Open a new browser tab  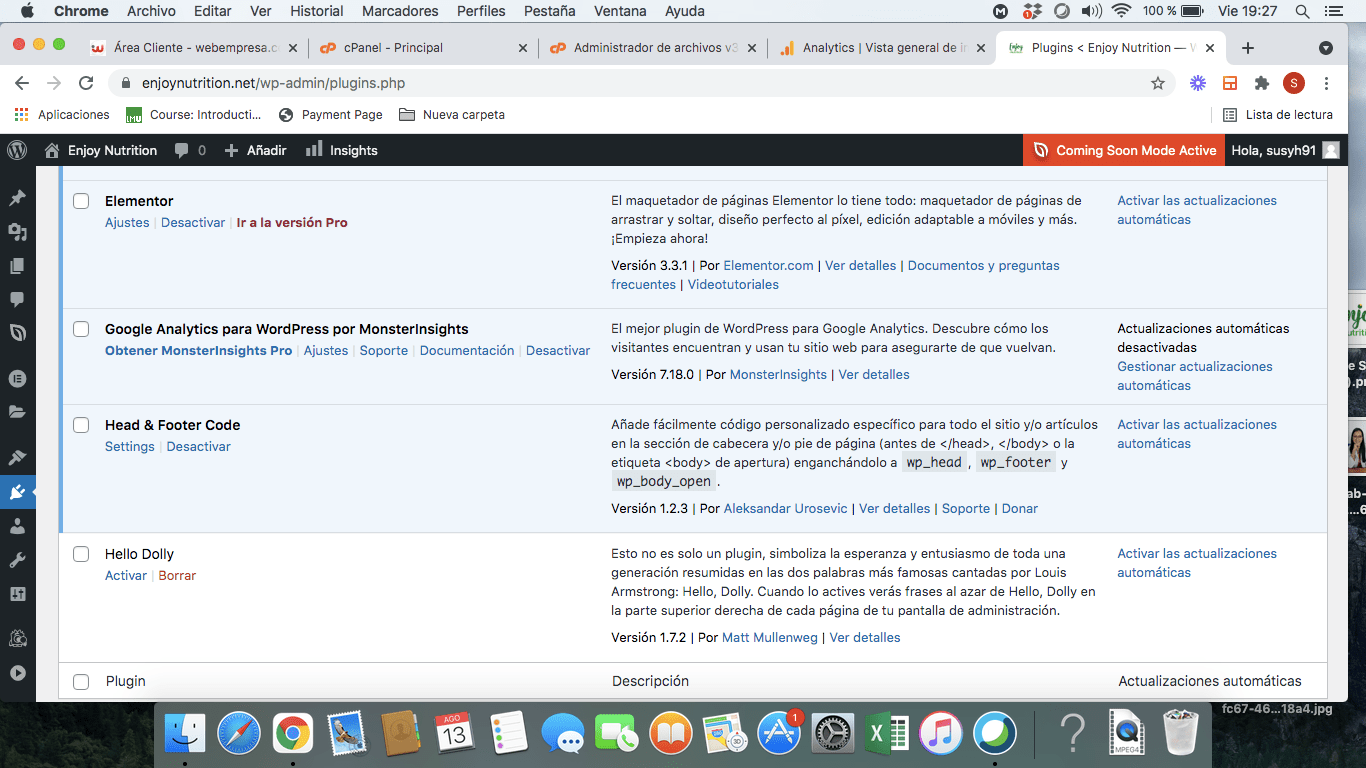click(1248, 48)
